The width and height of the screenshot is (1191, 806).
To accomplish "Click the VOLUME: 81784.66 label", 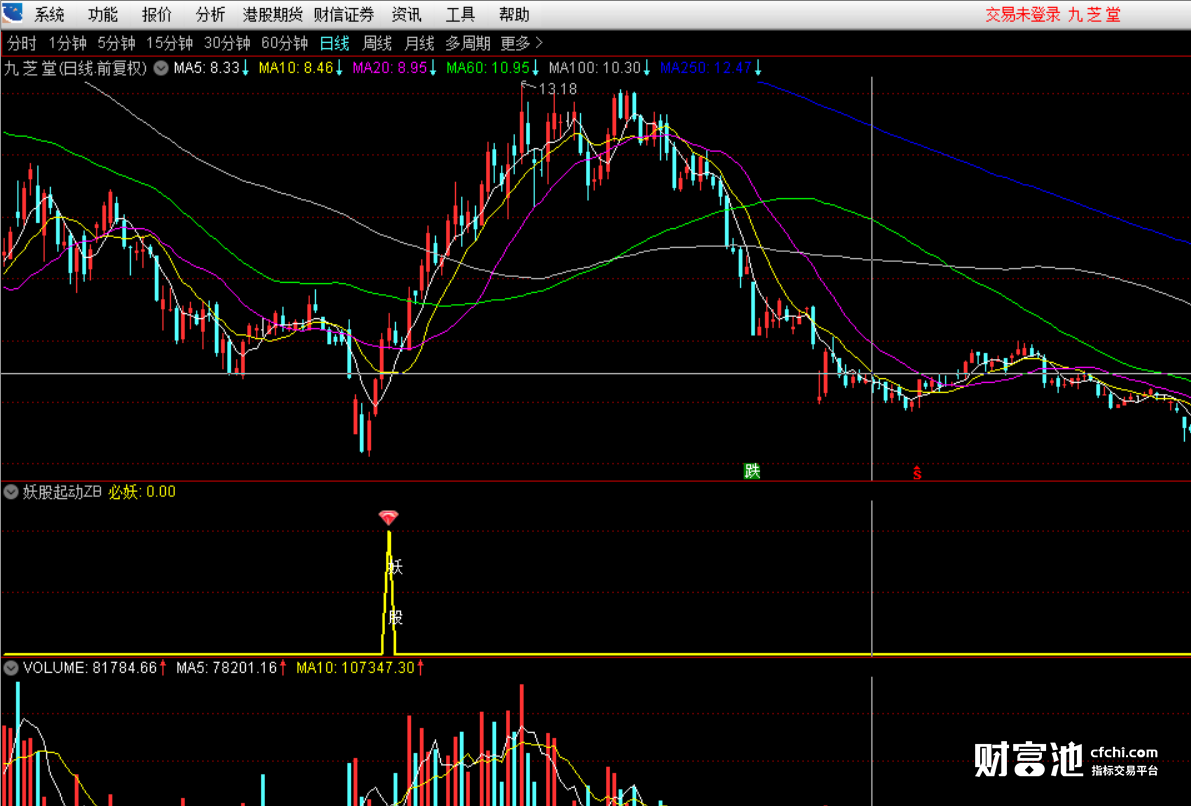I will [x=95, y=669].
